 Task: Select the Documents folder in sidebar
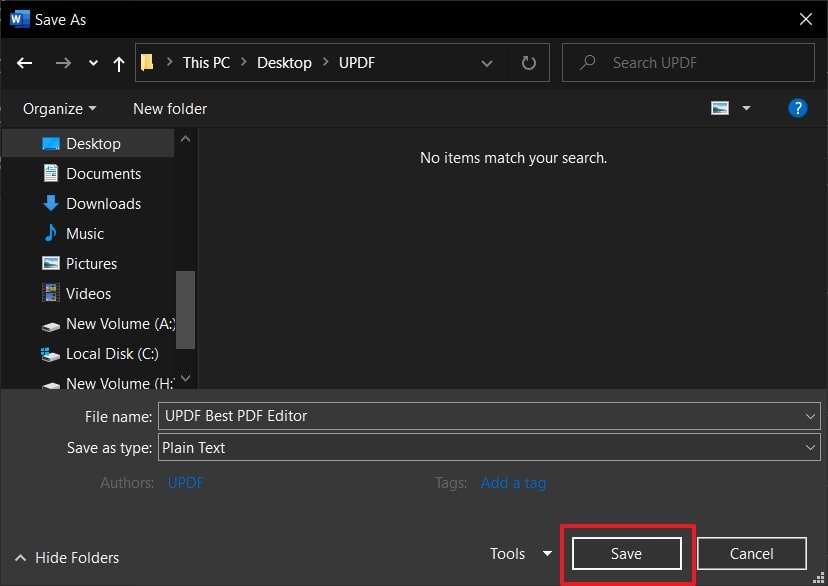click(x=103, y=173)
